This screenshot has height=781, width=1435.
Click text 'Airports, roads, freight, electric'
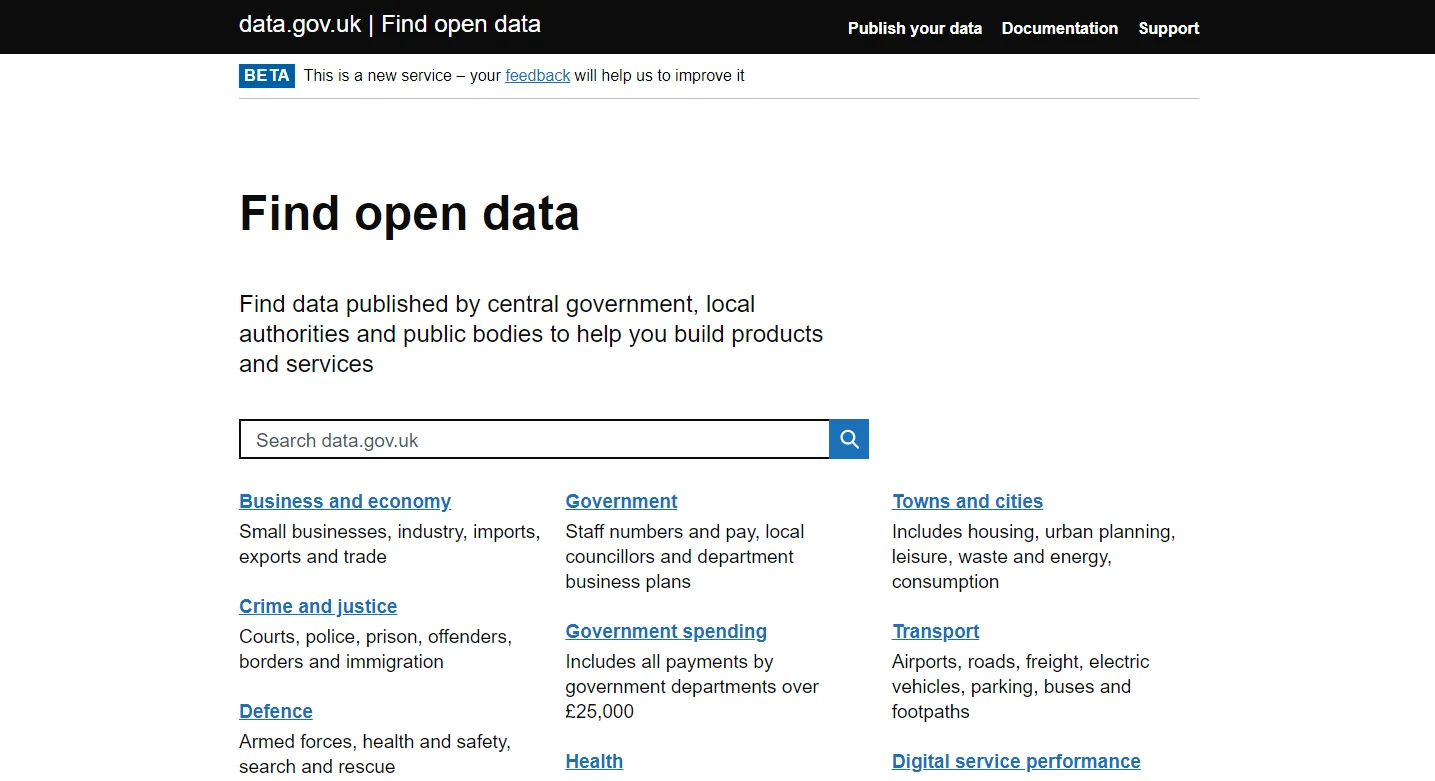pos(1021,661)
